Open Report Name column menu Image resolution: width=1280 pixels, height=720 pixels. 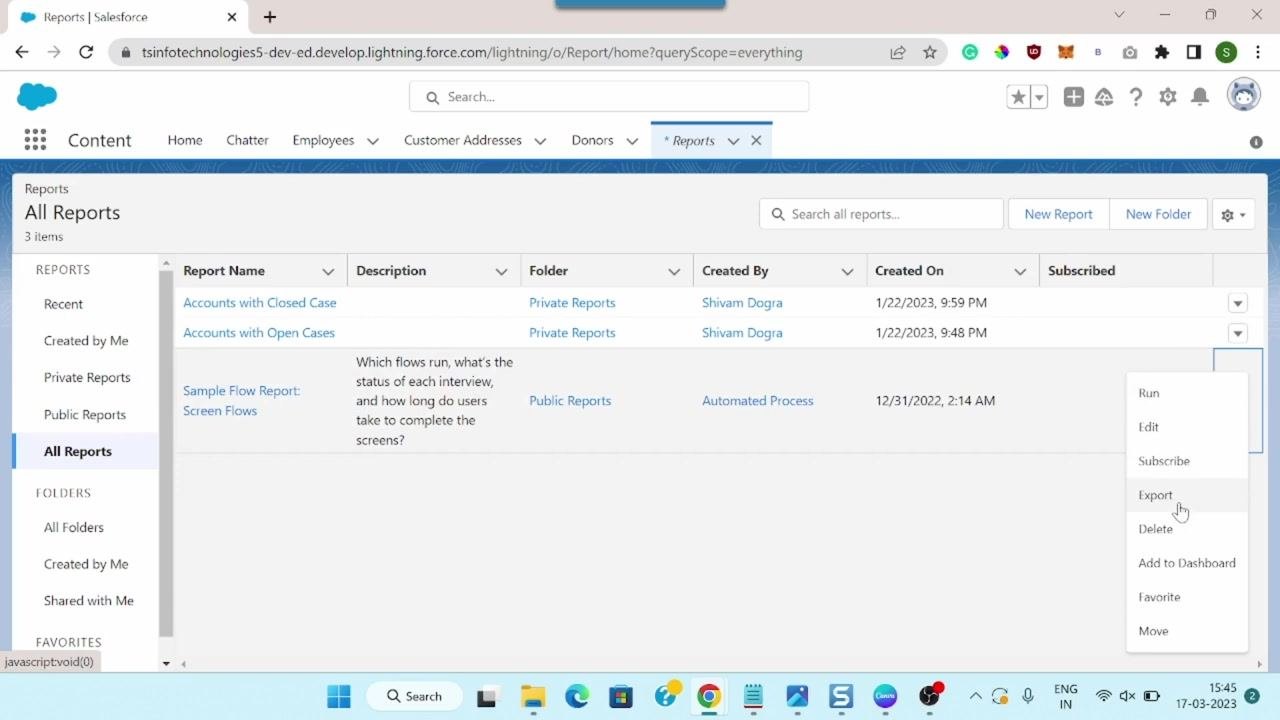328,271
